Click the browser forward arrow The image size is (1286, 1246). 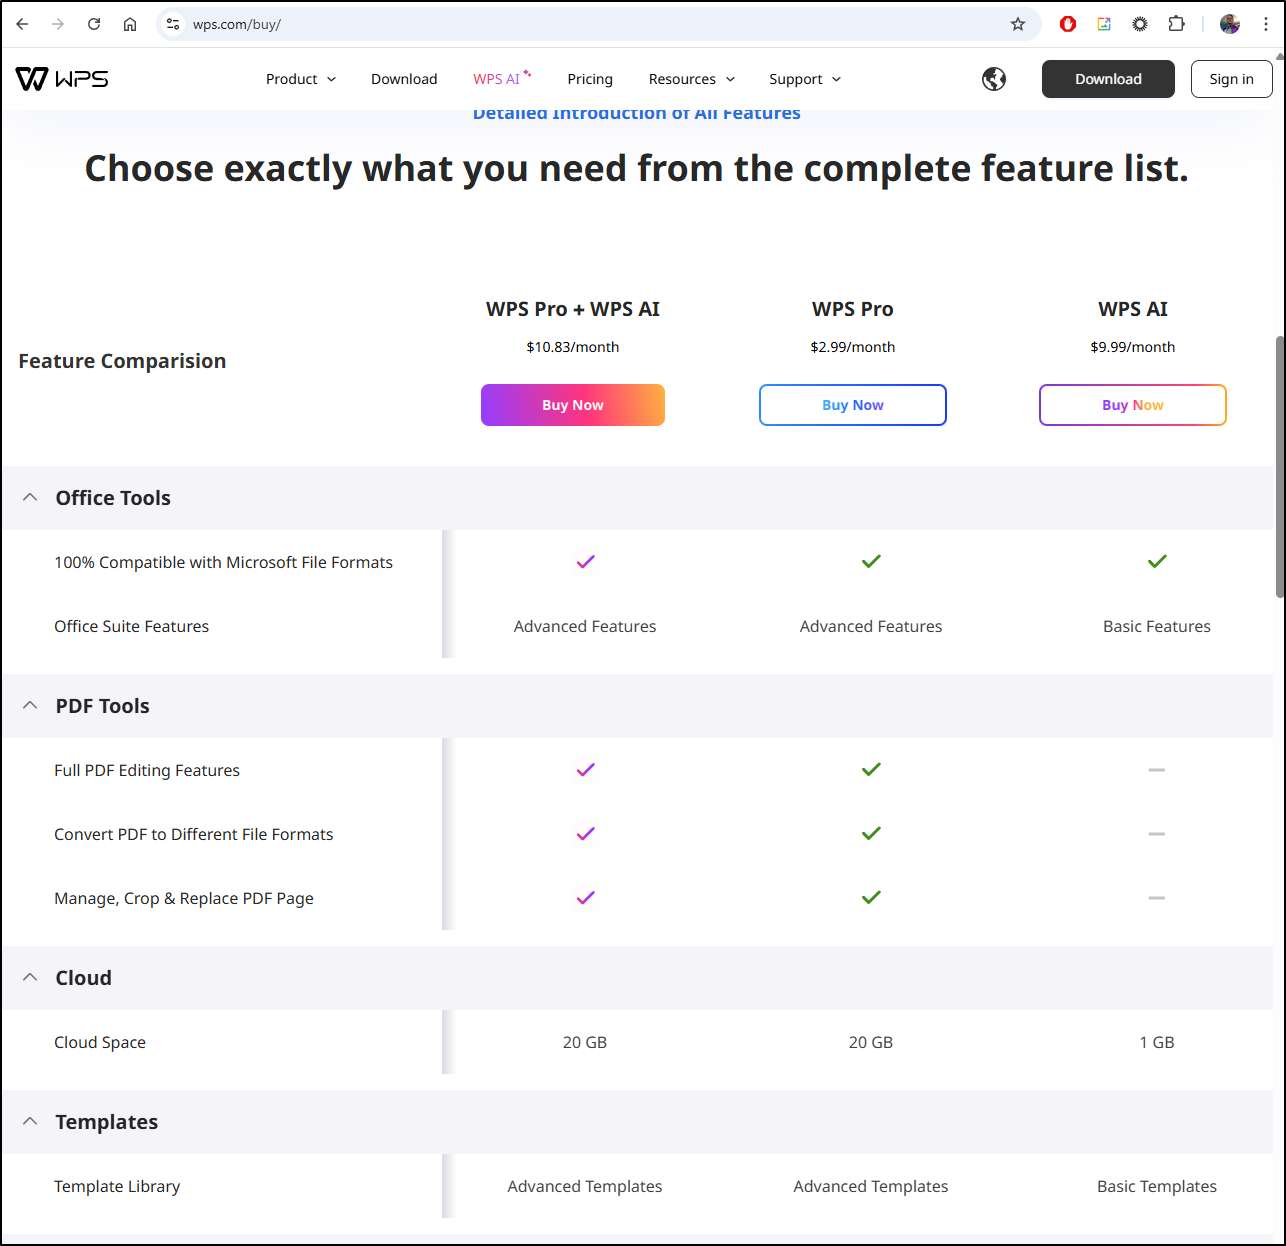click(x=58, y=24)
